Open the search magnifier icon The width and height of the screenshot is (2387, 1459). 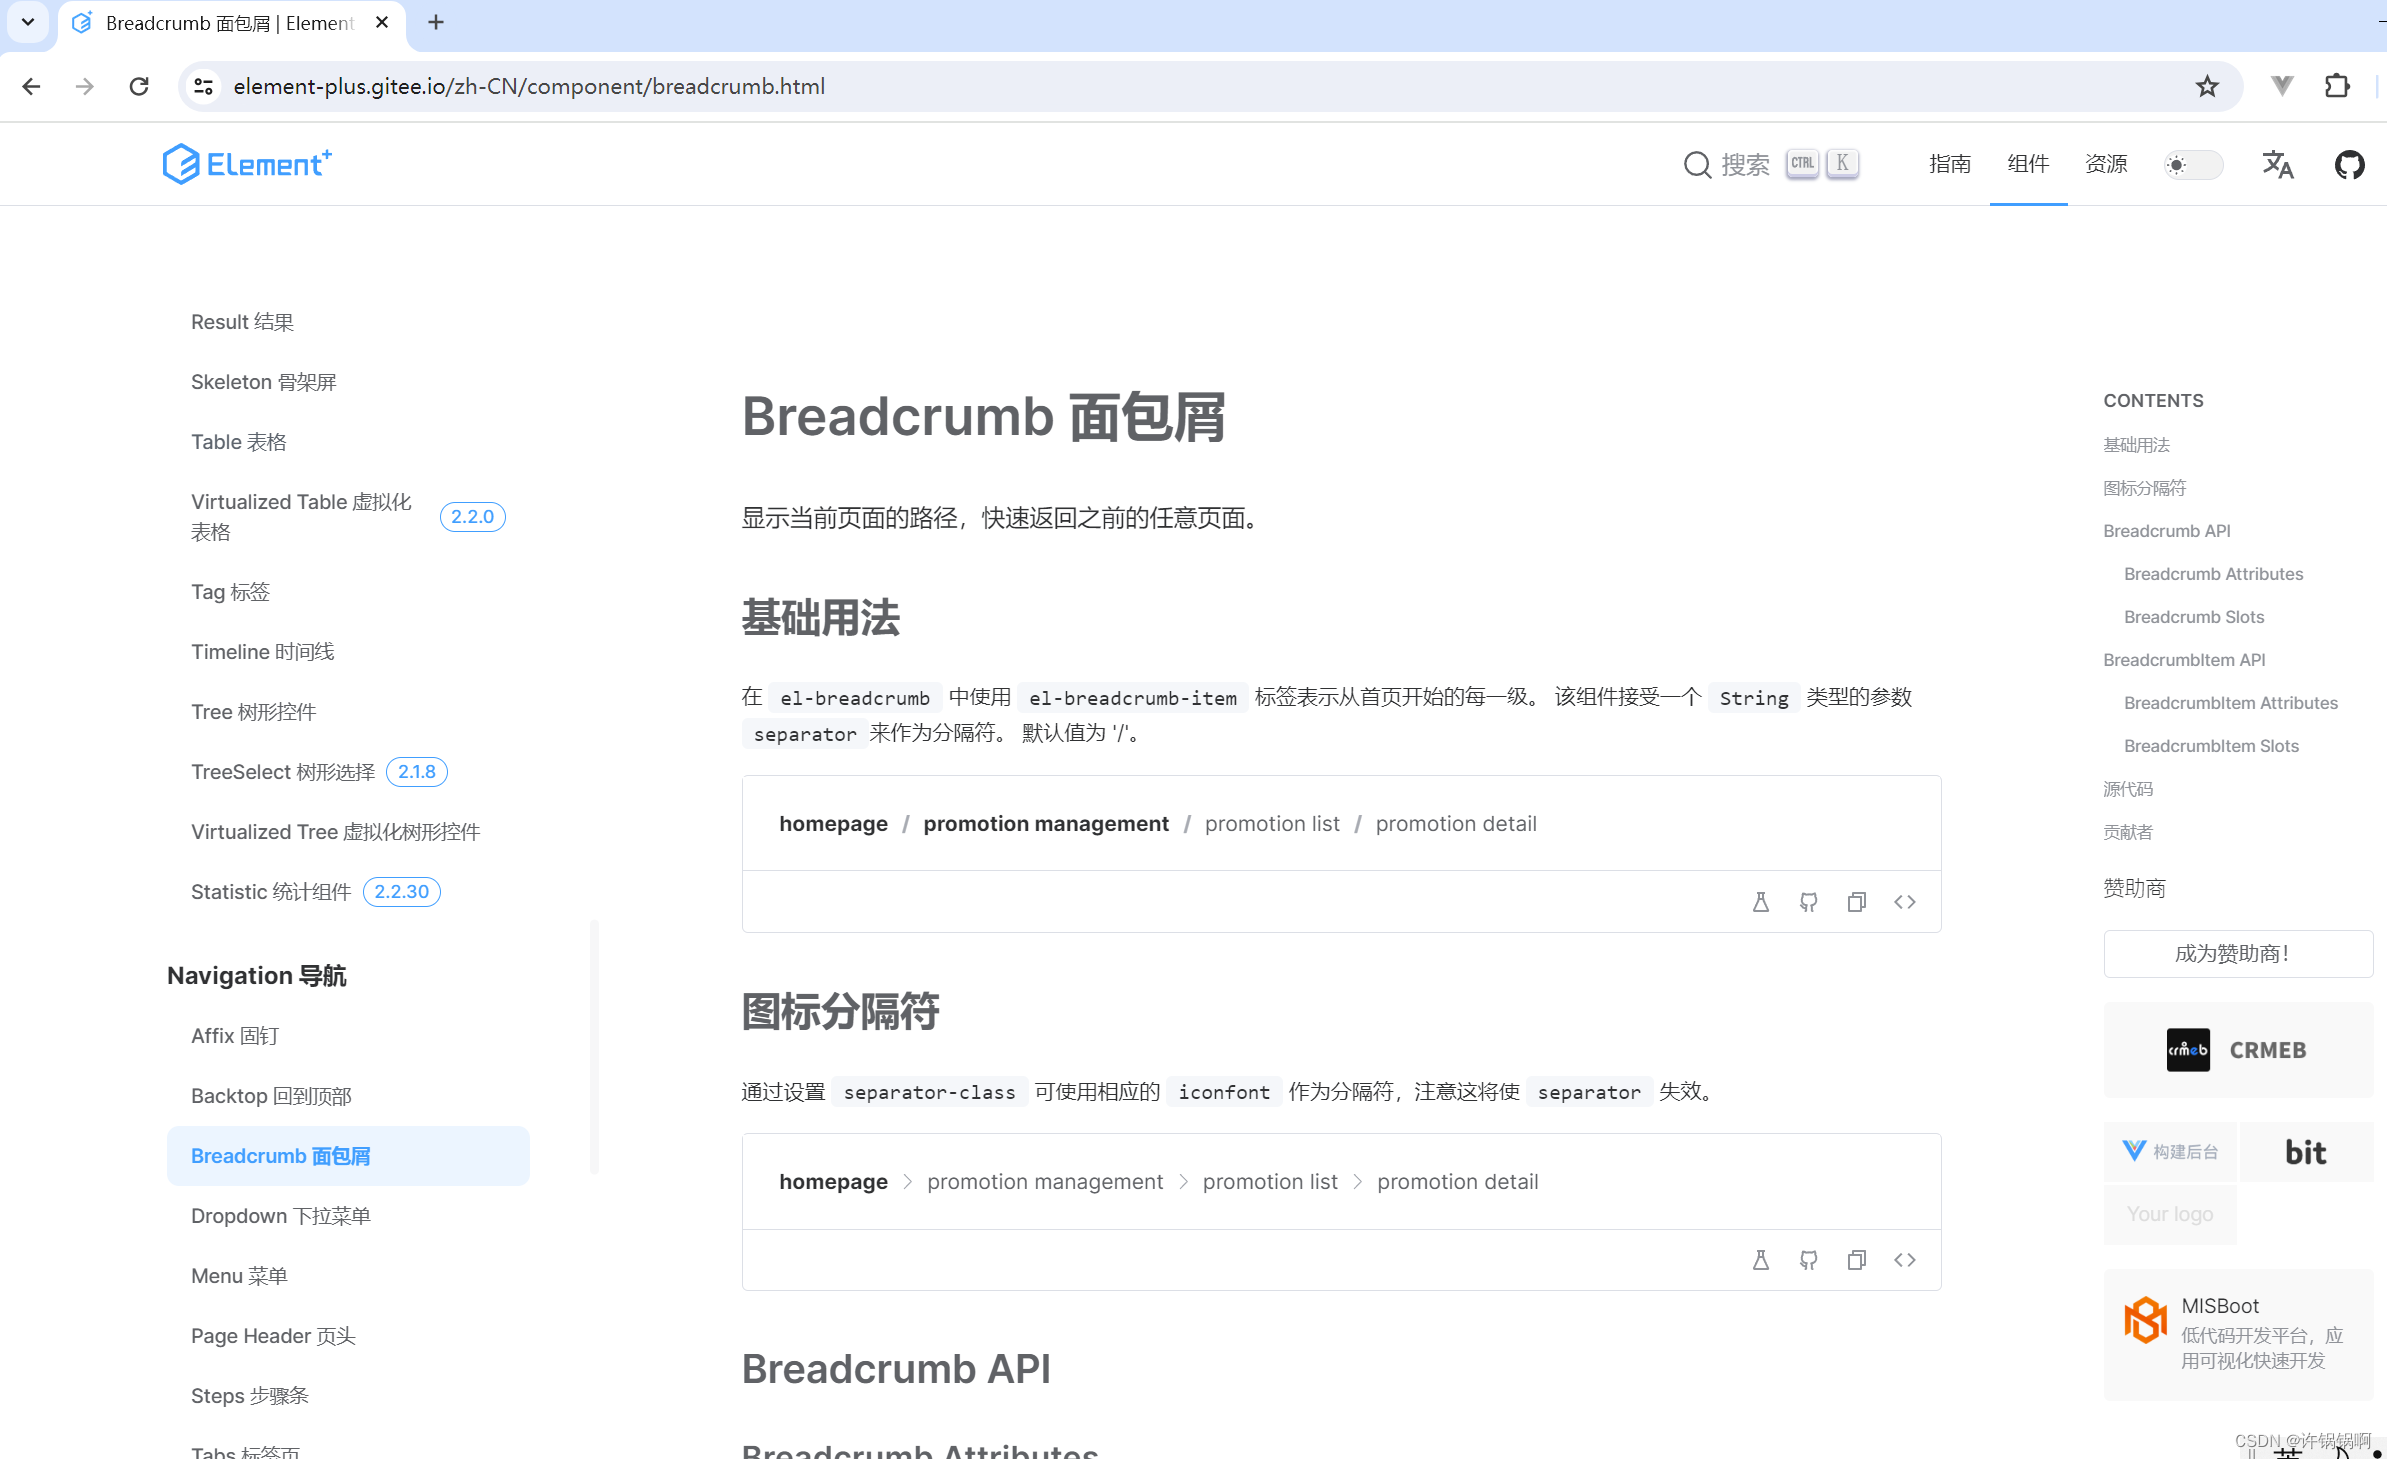(x=1697, y=164)
